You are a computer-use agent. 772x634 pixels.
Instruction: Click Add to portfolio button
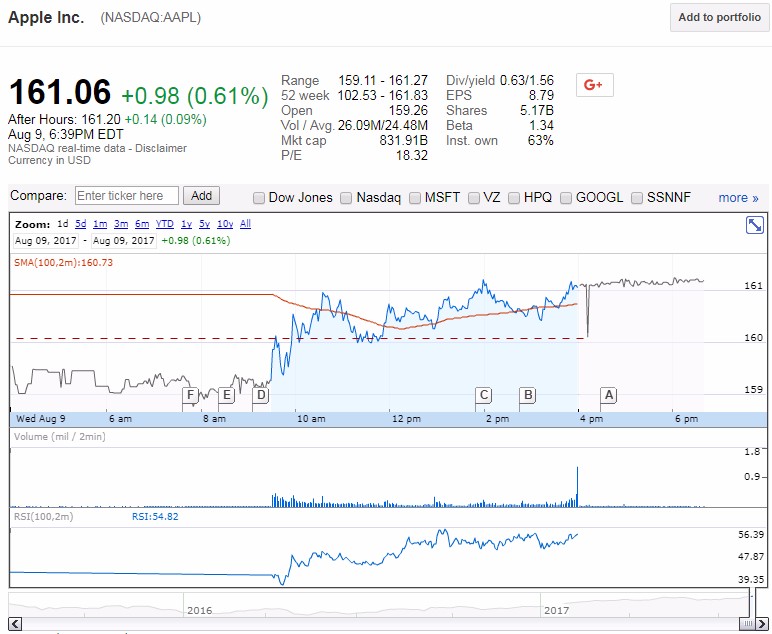click(x=719, y=17)
